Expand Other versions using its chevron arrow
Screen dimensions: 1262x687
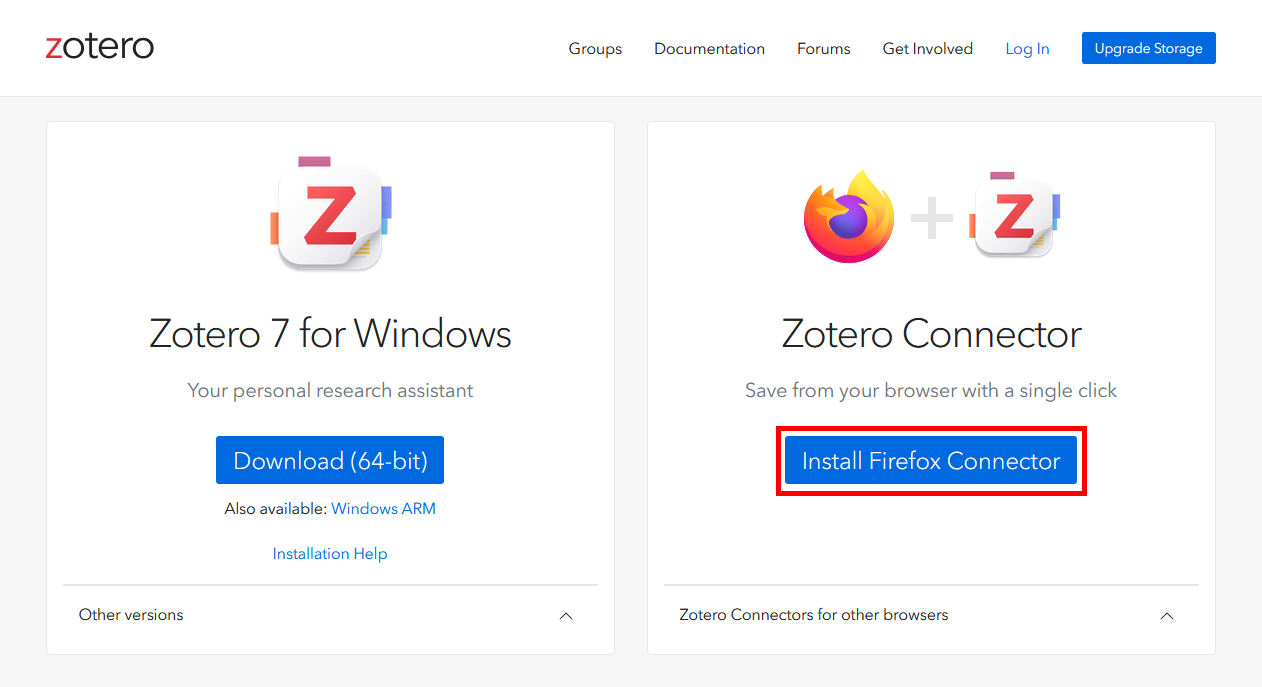566,616
